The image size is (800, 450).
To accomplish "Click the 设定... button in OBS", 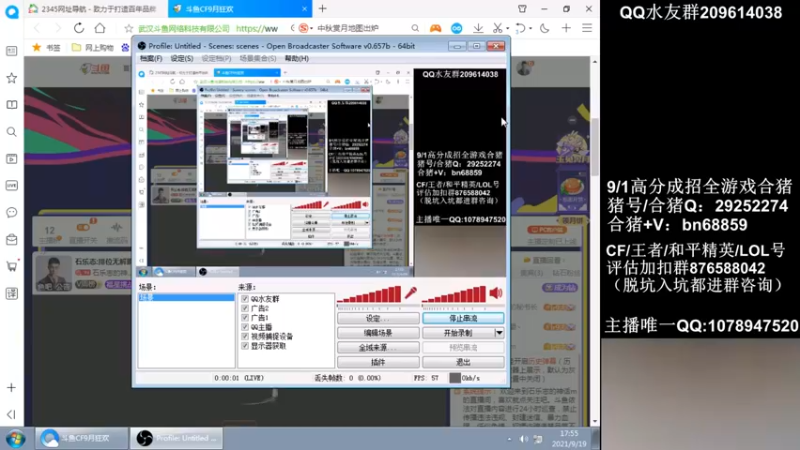I will (378, 318).
